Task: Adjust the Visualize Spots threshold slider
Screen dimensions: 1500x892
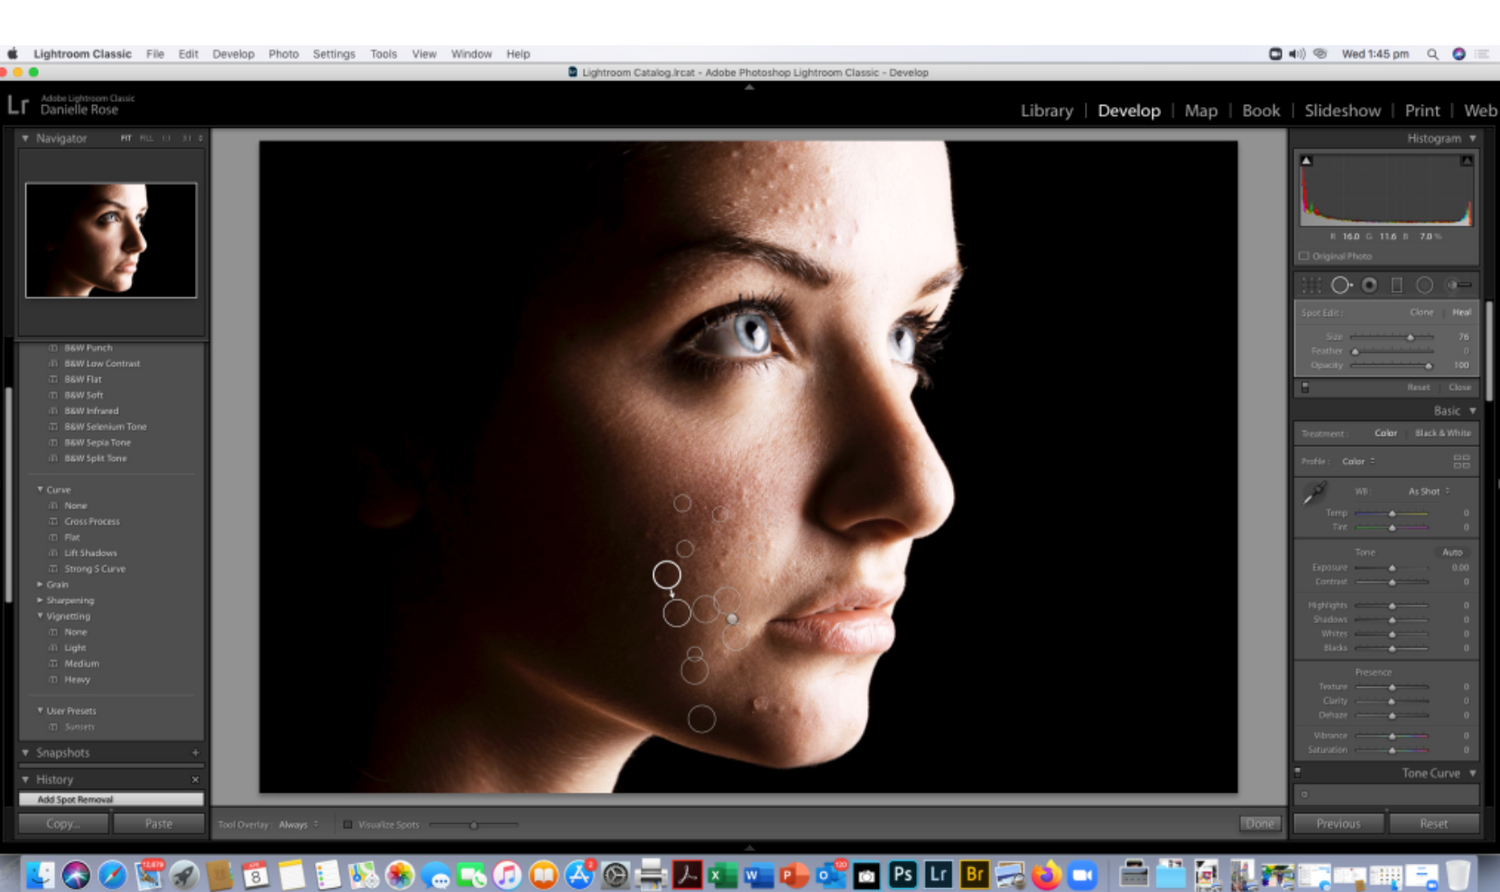Action: point(474,825)
